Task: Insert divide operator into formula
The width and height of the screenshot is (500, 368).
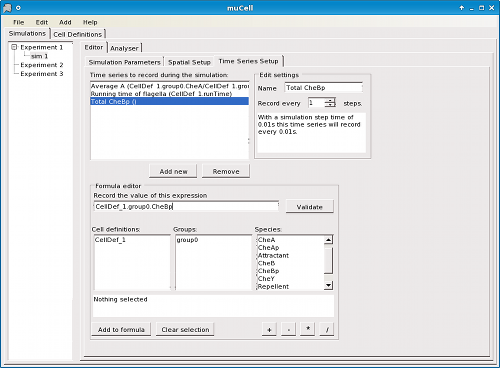Action: click(327, 329)
